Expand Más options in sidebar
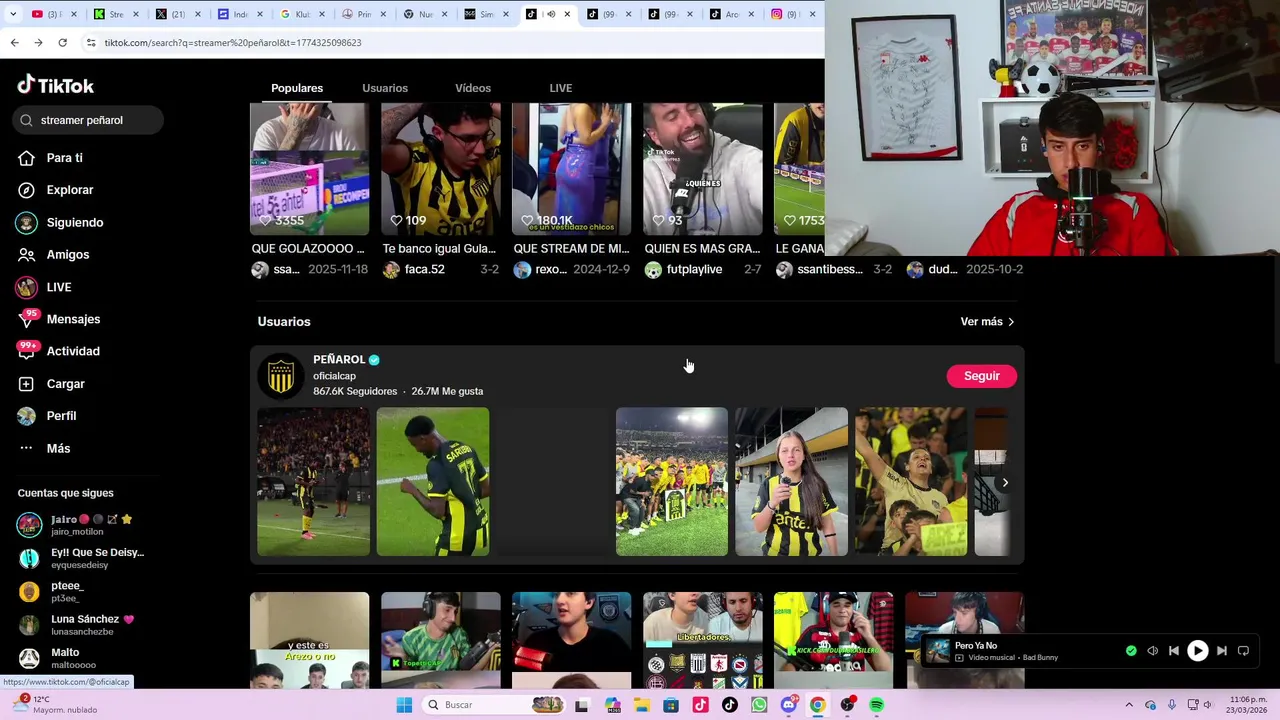 (44, 448)
